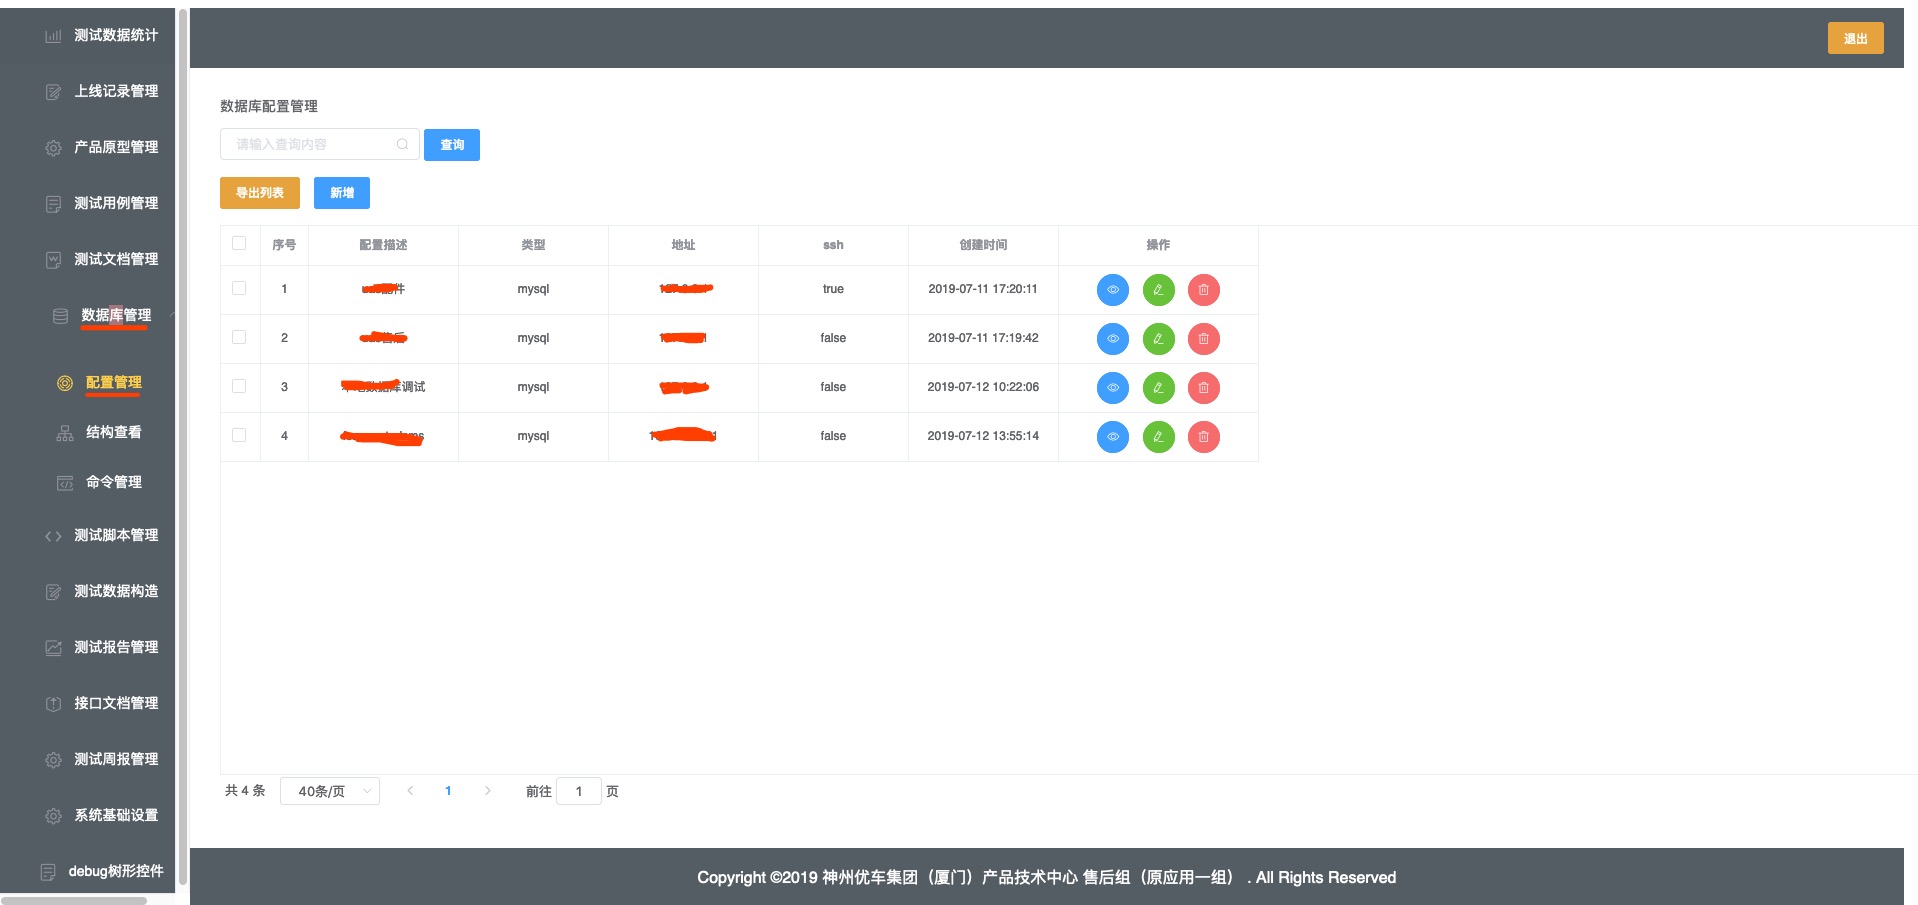Click the 导出列表 export button
1918x905 pixels.
[260, 193]
